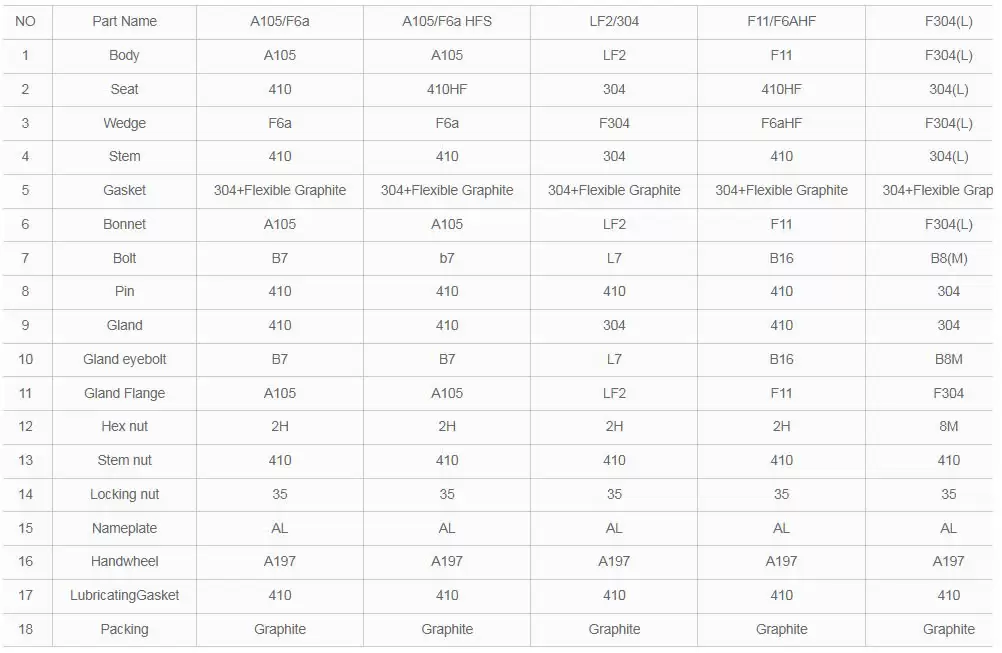
Task: Select "F304" in the Gland Flange row
Action: (x=948, y=393)
